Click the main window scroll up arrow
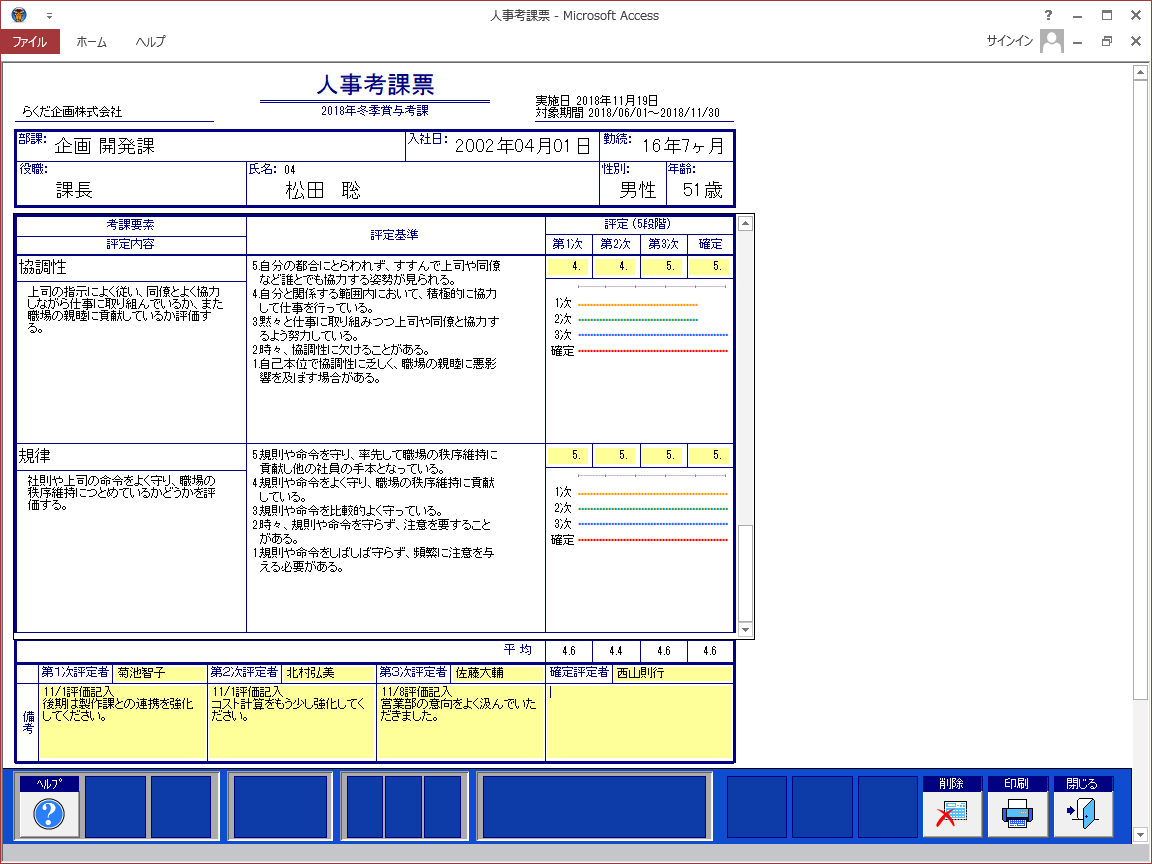 1140,72
